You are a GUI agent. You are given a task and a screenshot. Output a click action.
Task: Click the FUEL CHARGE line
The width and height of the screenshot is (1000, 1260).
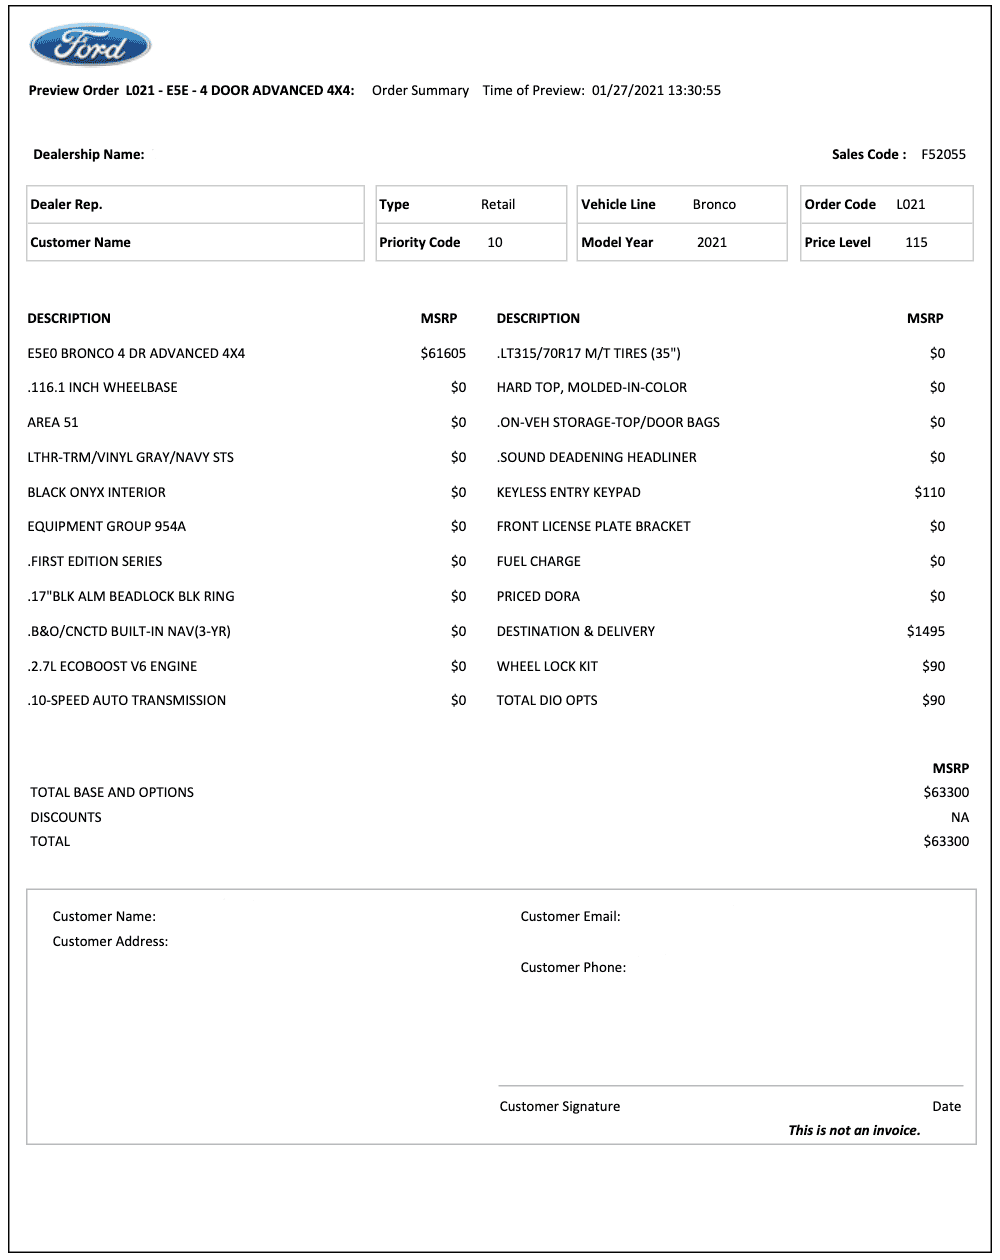click(539, 561)
